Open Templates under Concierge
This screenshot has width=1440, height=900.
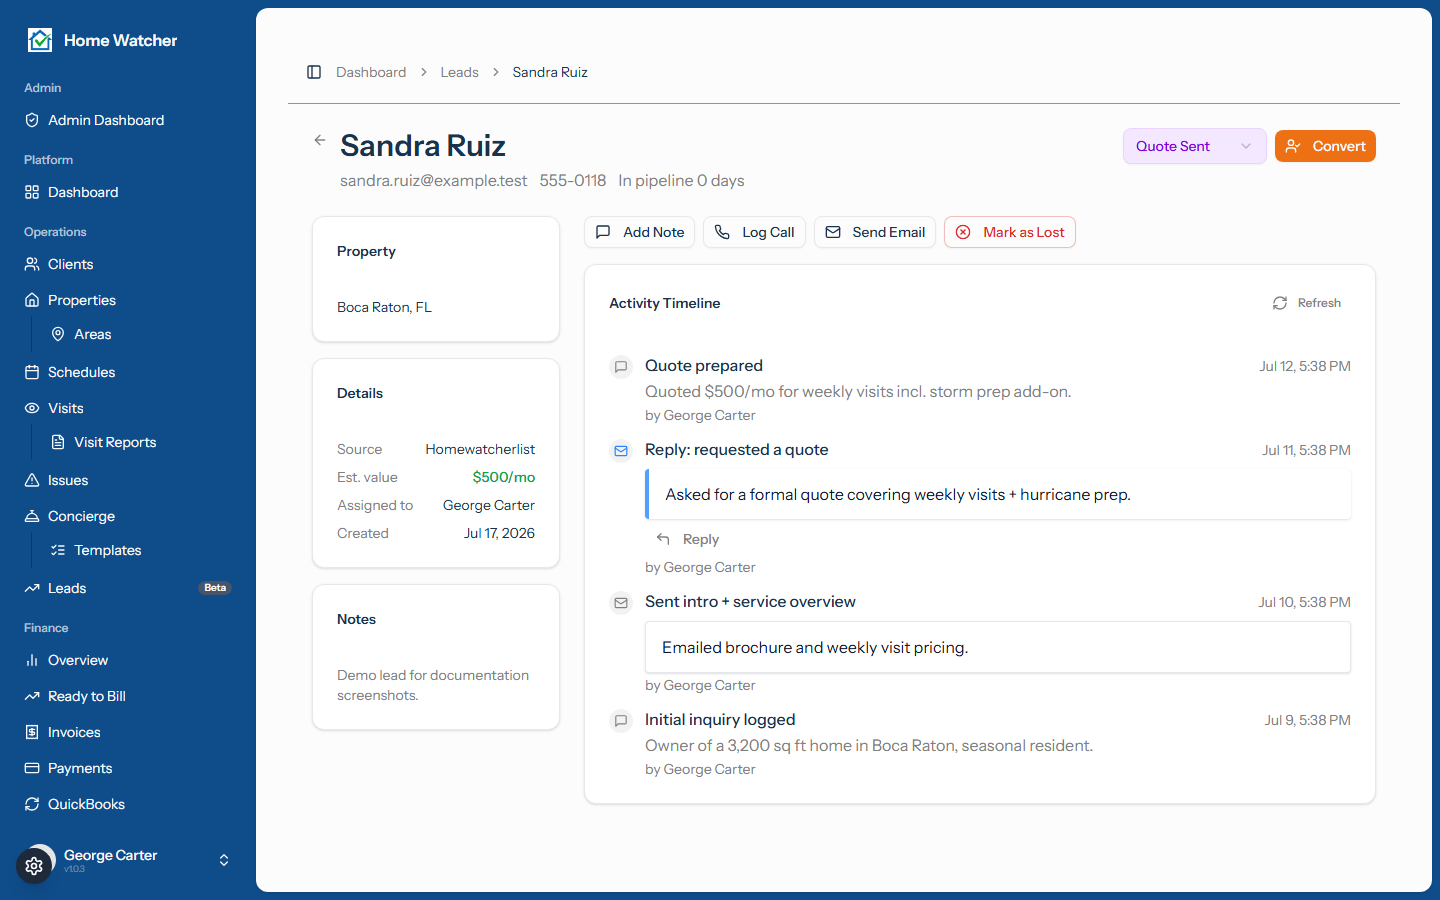click(141, 550)
